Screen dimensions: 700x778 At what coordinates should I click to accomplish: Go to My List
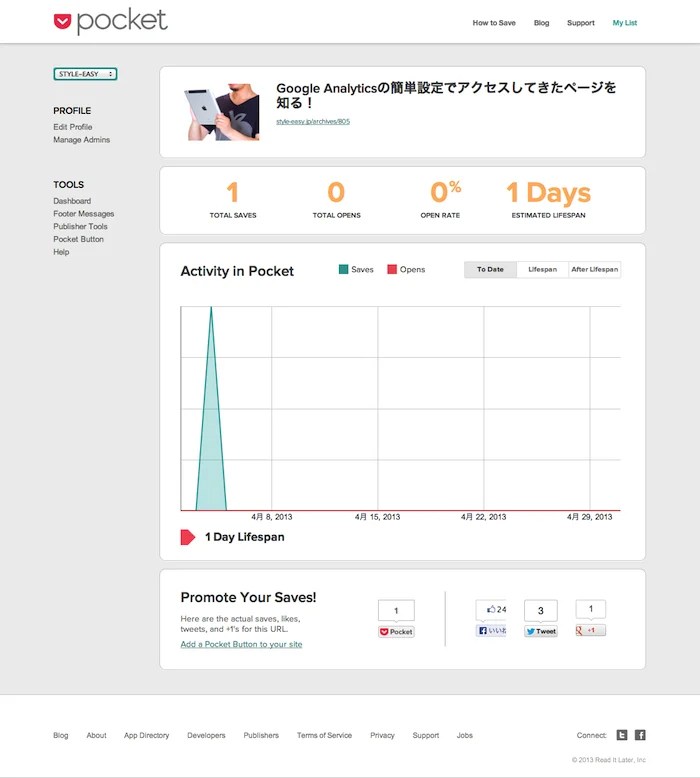[x=625, y=23]
